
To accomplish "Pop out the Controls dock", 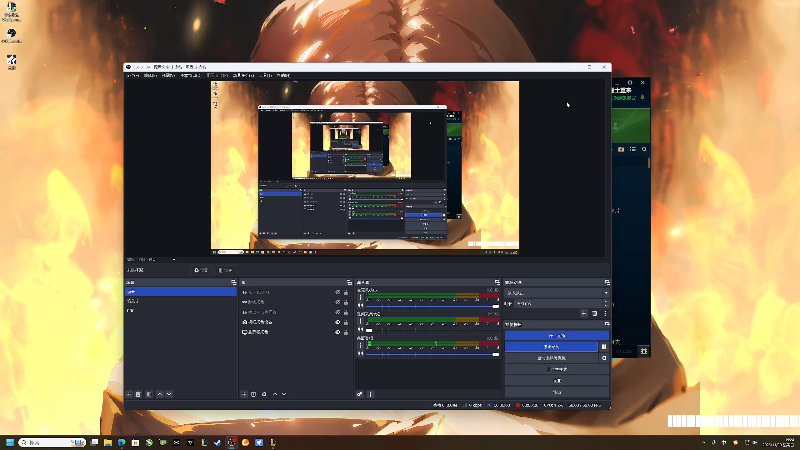I will pyautogui.click(x=607, y=324).
